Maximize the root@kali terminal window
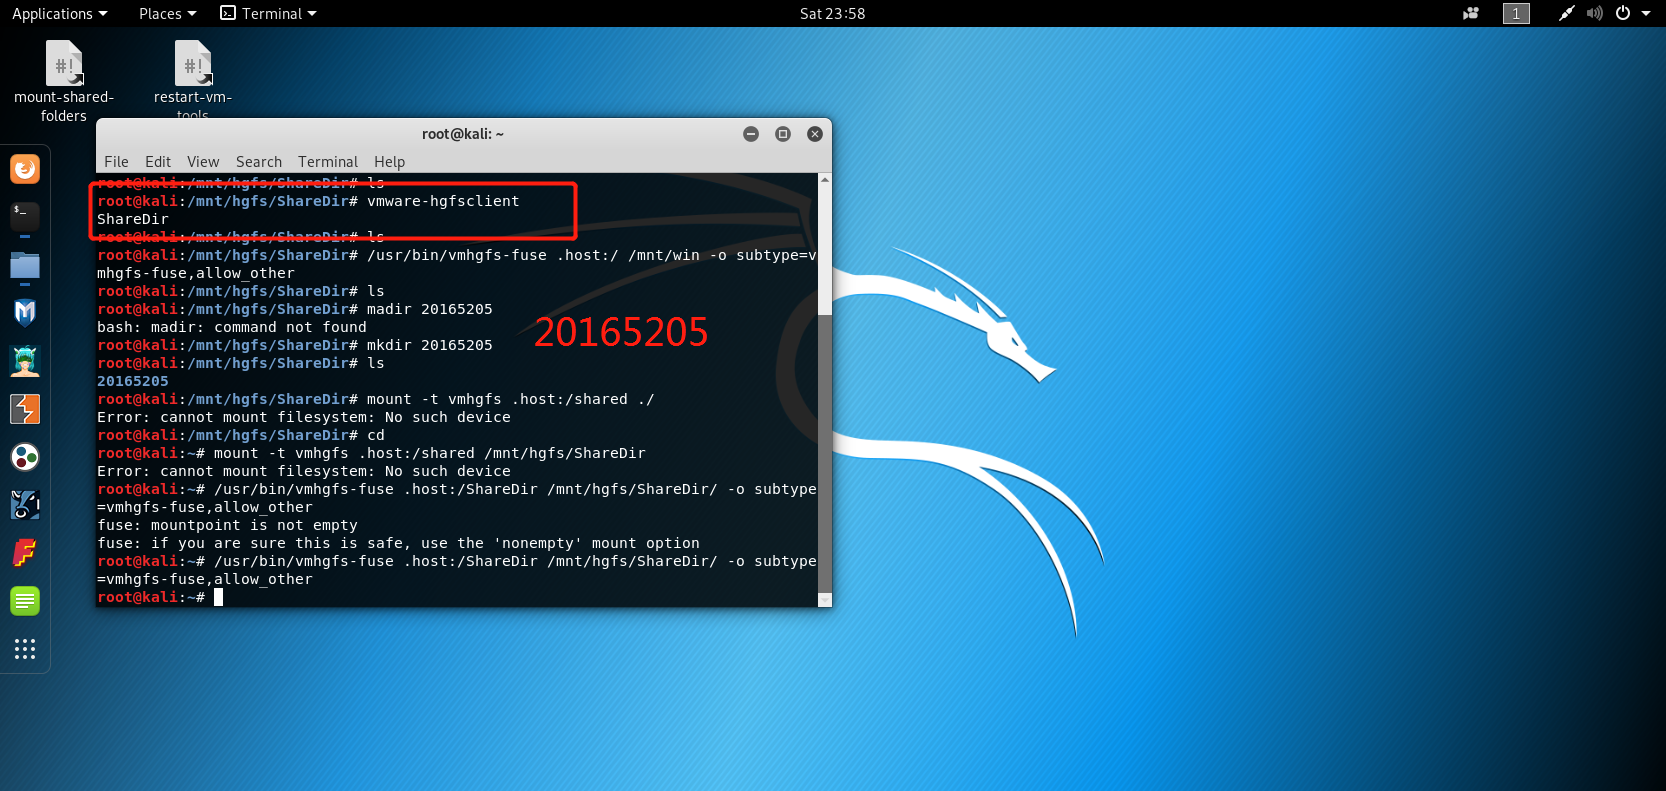 783,134
